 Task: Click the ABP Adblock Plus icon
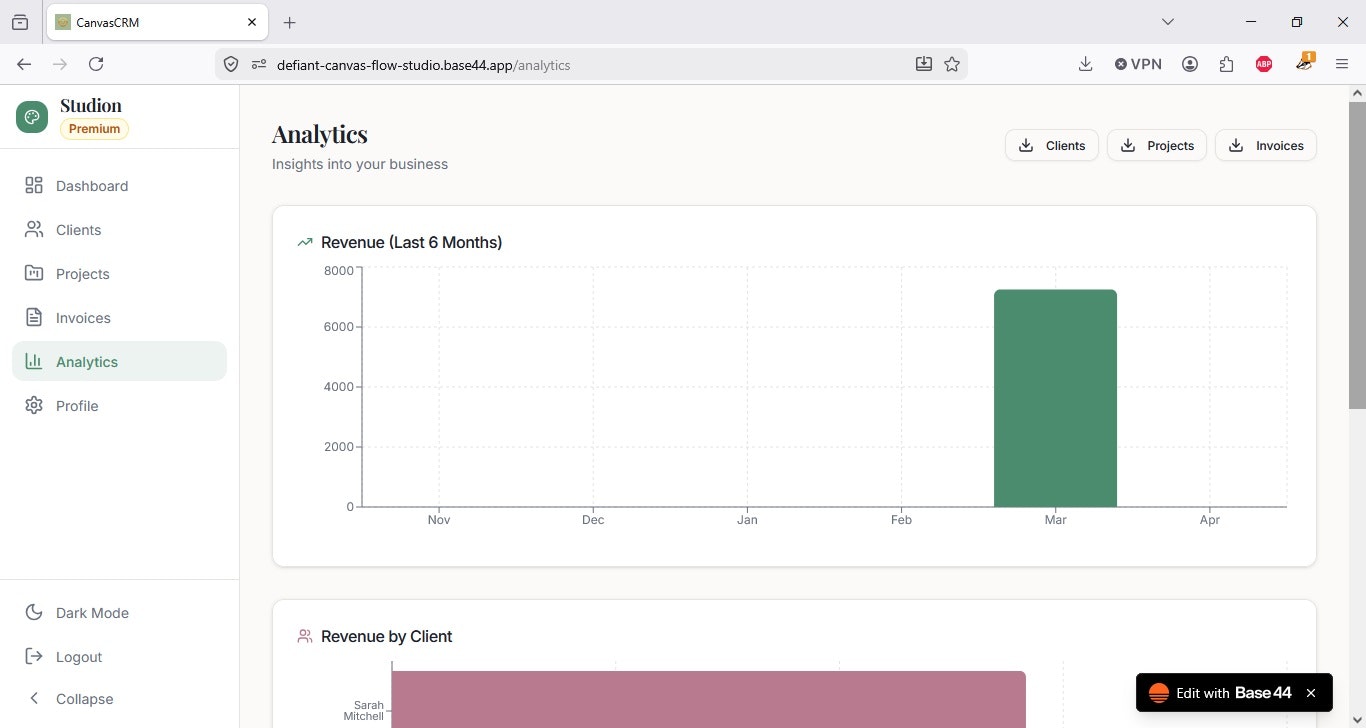pos(1264,64)
